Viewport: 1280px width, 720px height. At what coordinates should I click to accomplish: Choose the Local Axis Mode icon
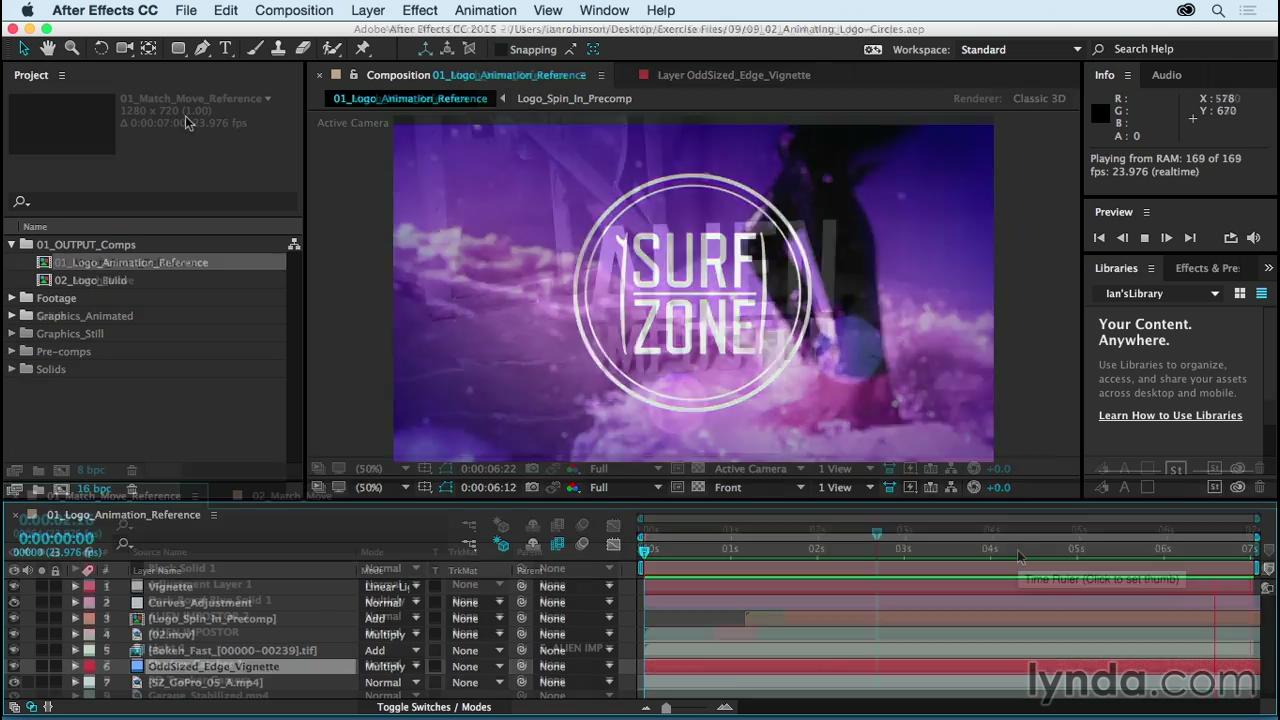click(425, 49)
